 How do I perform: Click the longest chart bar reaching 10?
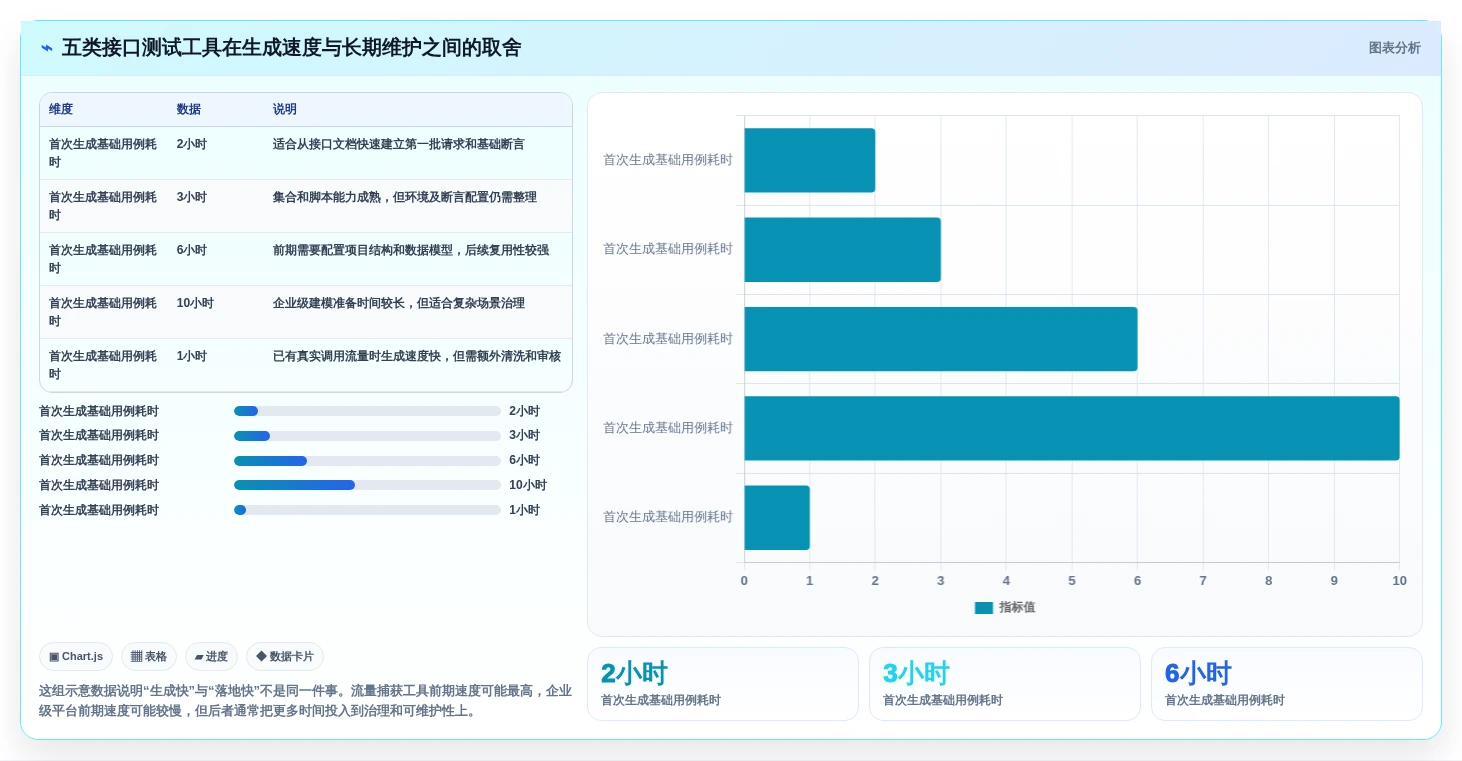click(x=1071, y=428)
